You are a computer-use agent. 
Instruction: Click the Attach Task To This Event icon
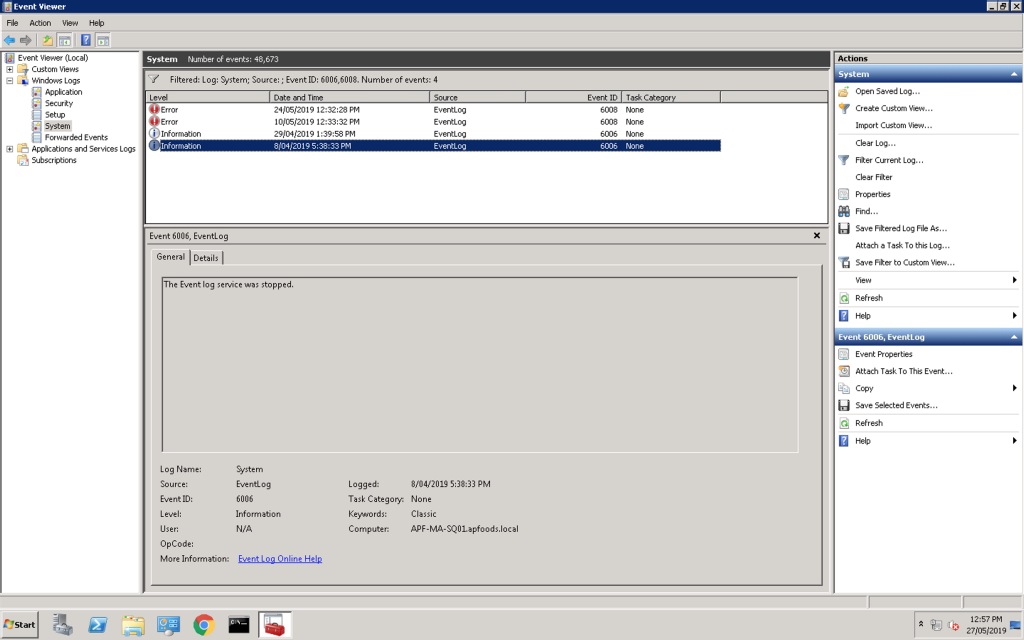tap(844, 371)
